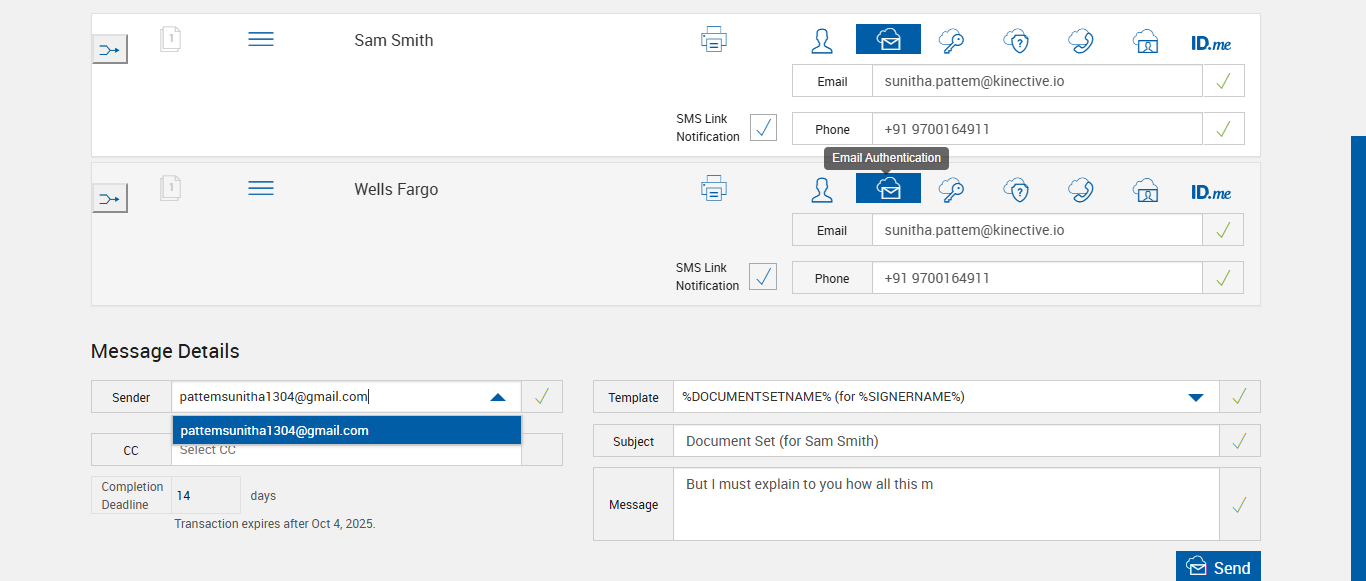Click the document page icon for Wells Fargo
The image size is (1366, 581).
[171, 188]
